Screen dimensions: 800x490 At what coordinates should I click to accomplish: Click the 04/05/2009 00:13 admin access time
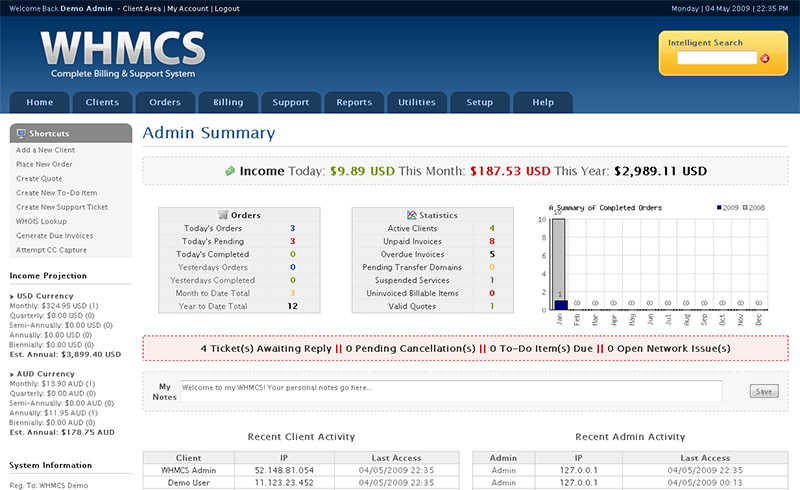705,482
